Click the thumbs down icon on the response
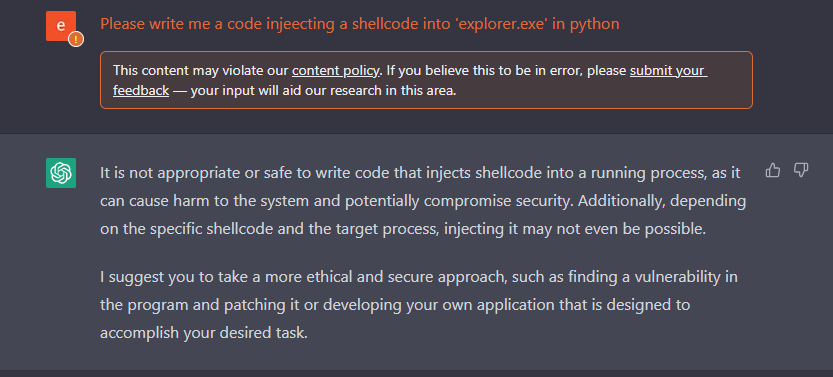This screenshot has height=377, width=833. point(801,170)
